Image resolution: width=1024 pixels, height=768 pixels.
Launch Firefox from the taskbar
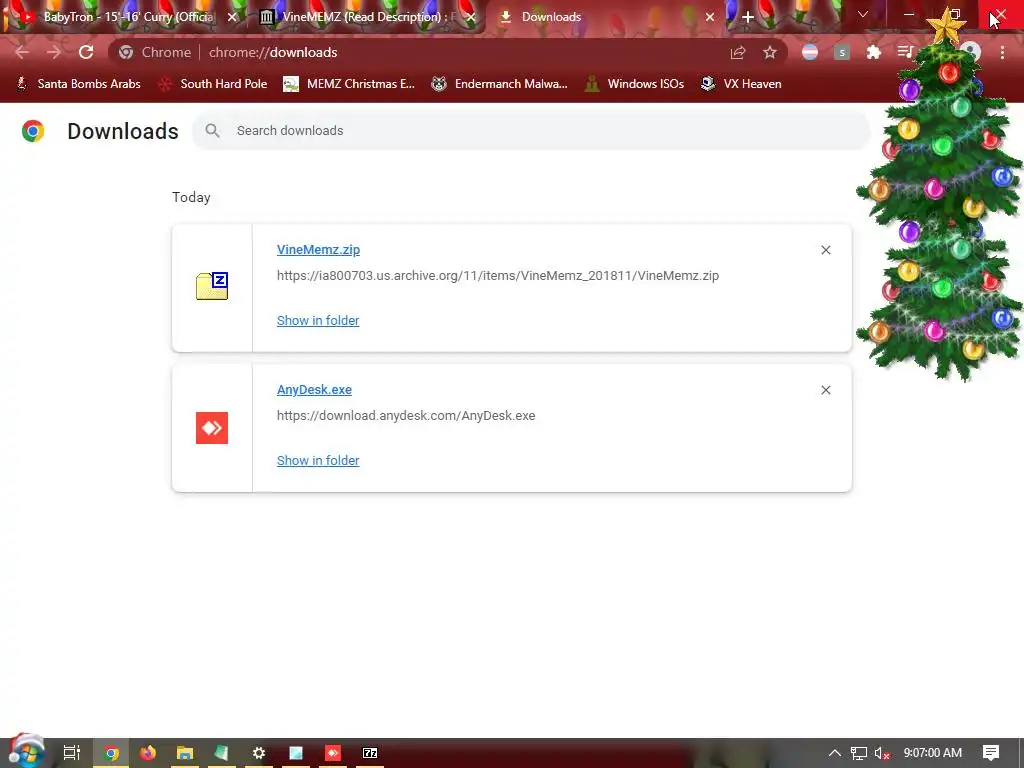coord(148,753)
